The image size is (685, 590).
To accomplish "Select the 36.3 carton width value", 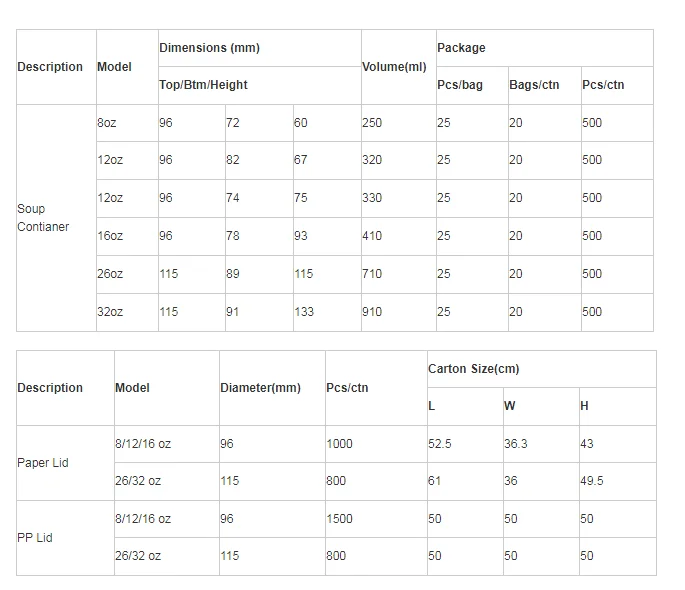I will click(x=516, y=444).
